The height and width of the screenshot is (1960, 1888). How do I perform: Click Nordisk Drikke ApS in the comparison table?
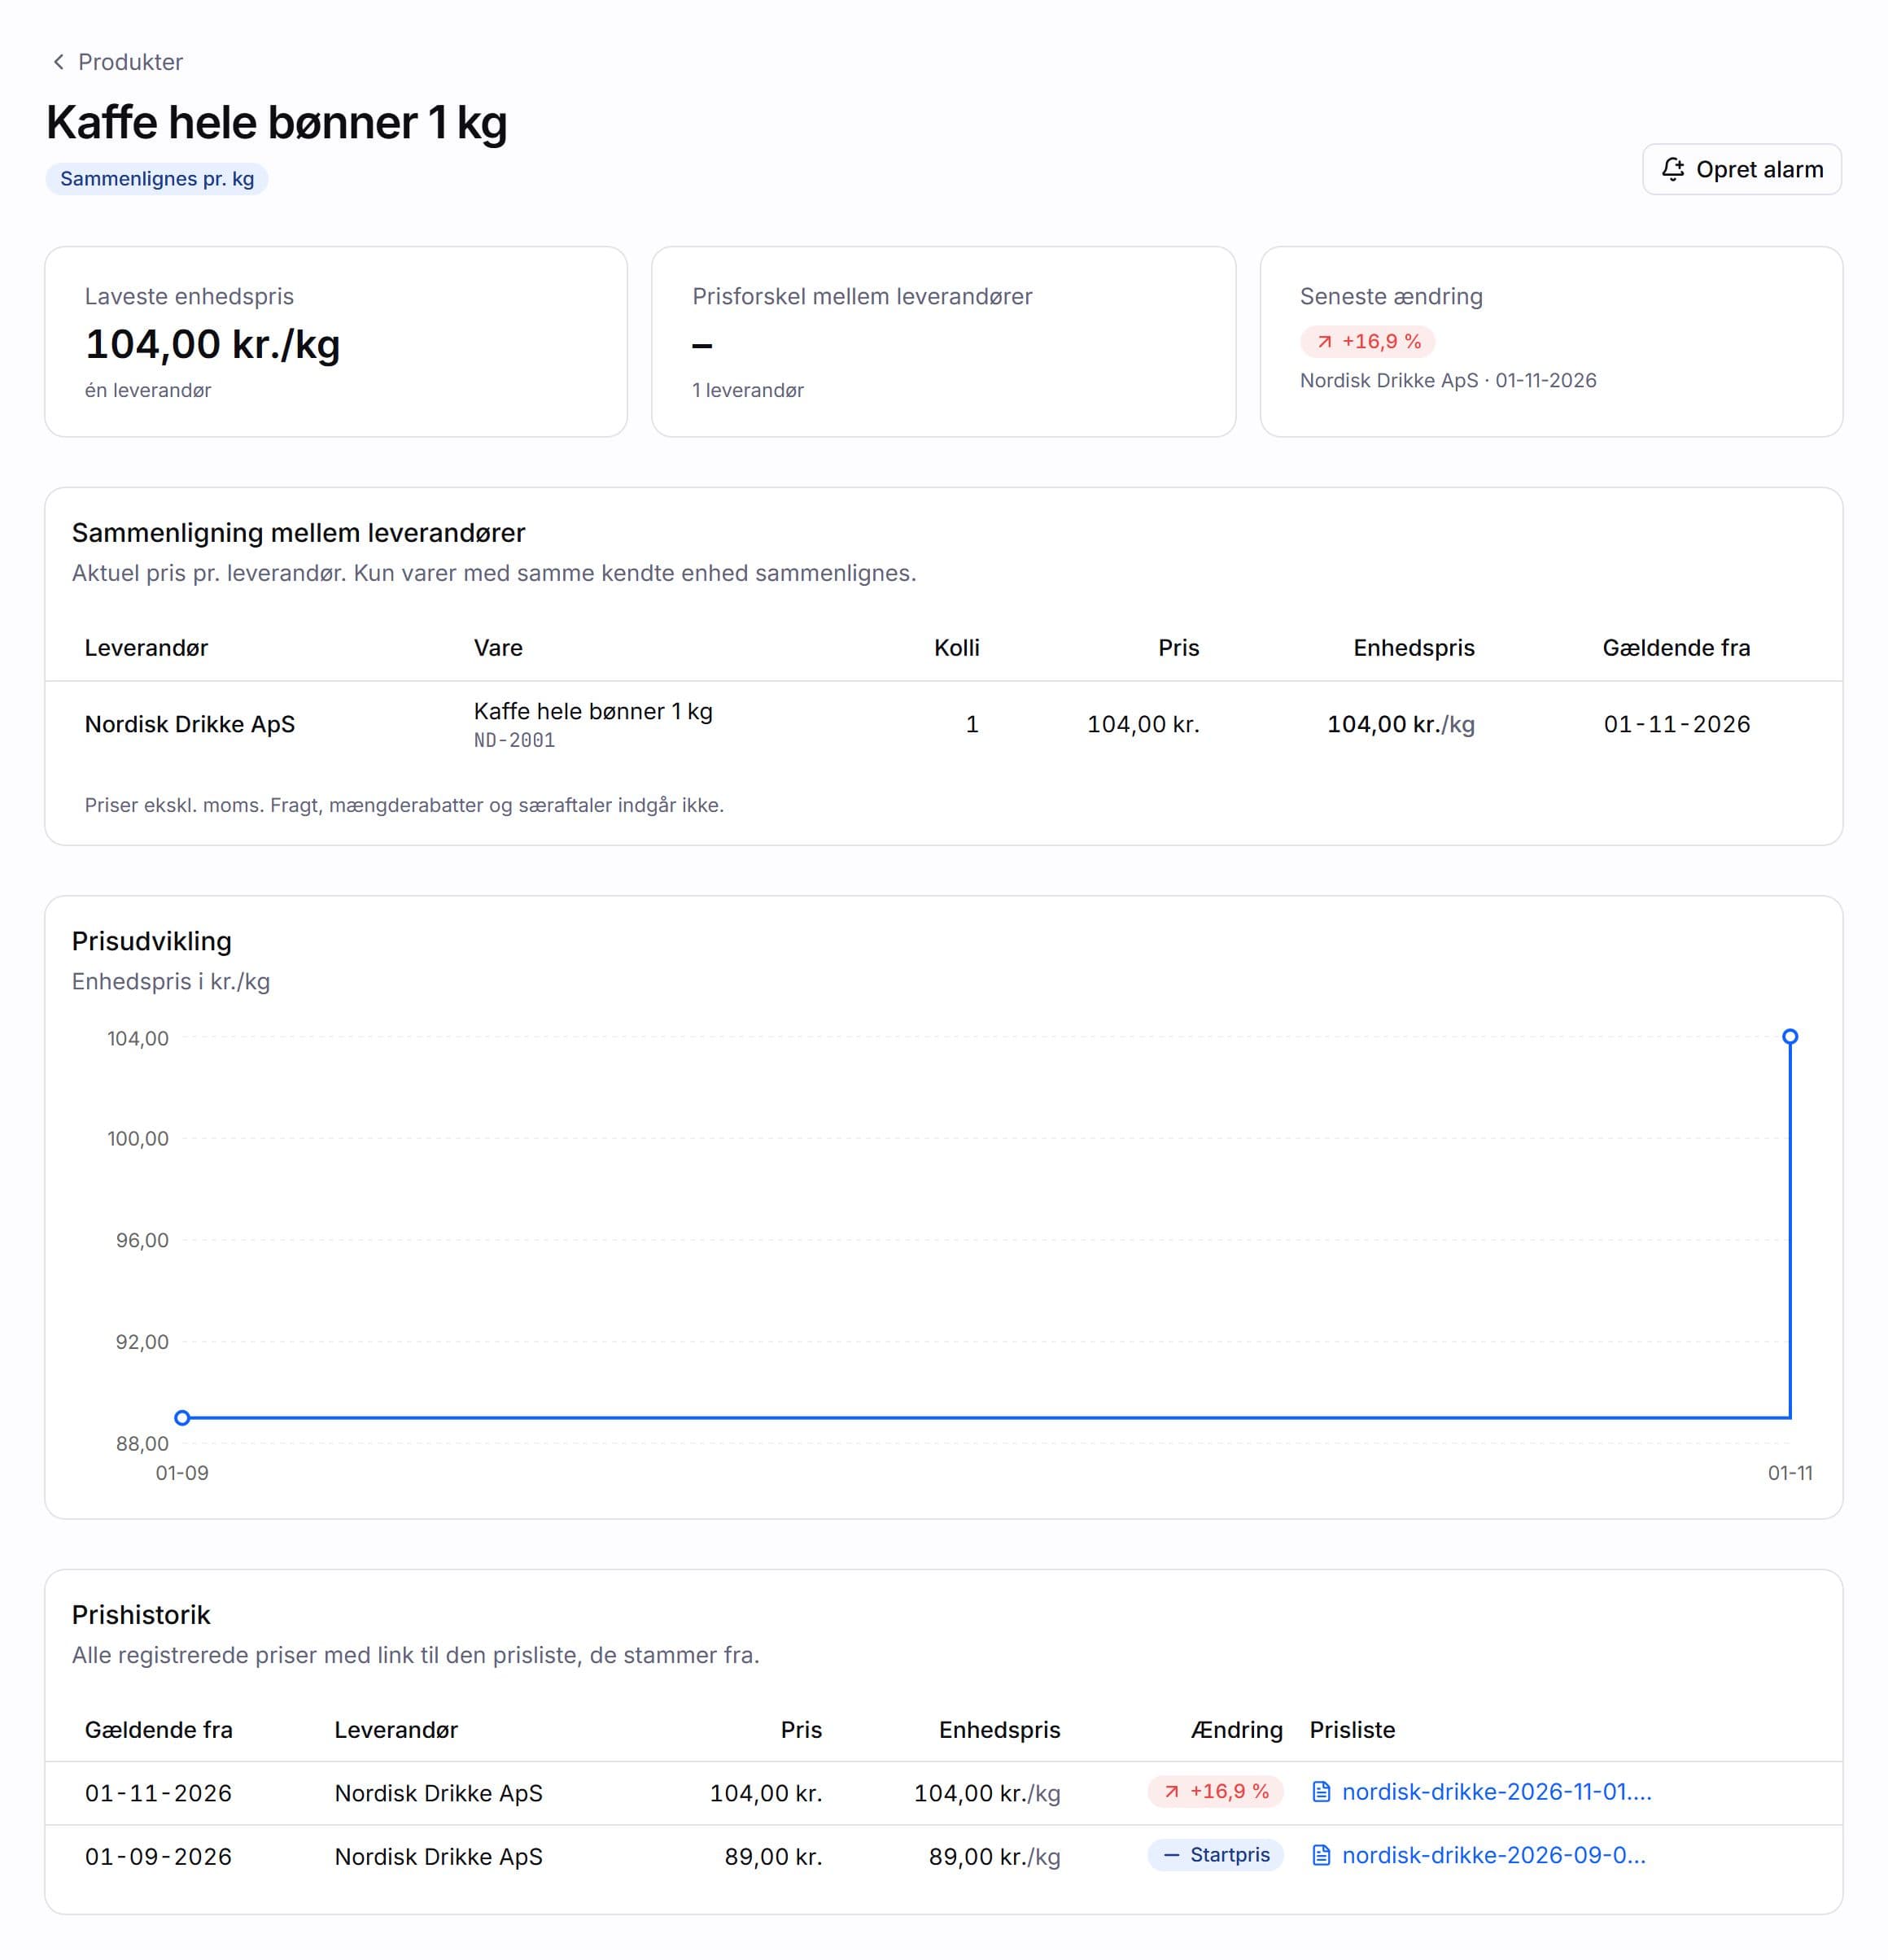[x=190, y=724]
